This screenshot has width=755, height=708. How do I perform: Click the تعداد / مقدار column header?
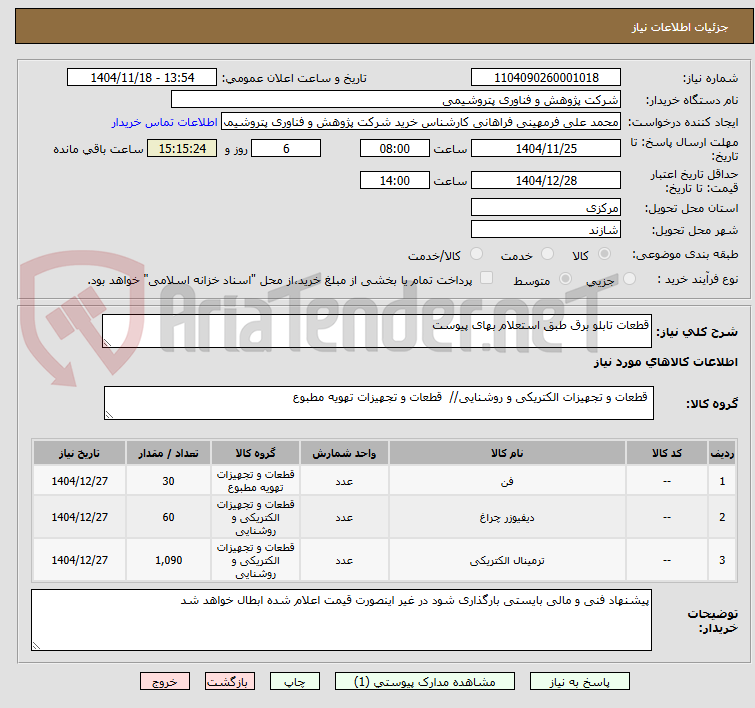click(168, 453)
